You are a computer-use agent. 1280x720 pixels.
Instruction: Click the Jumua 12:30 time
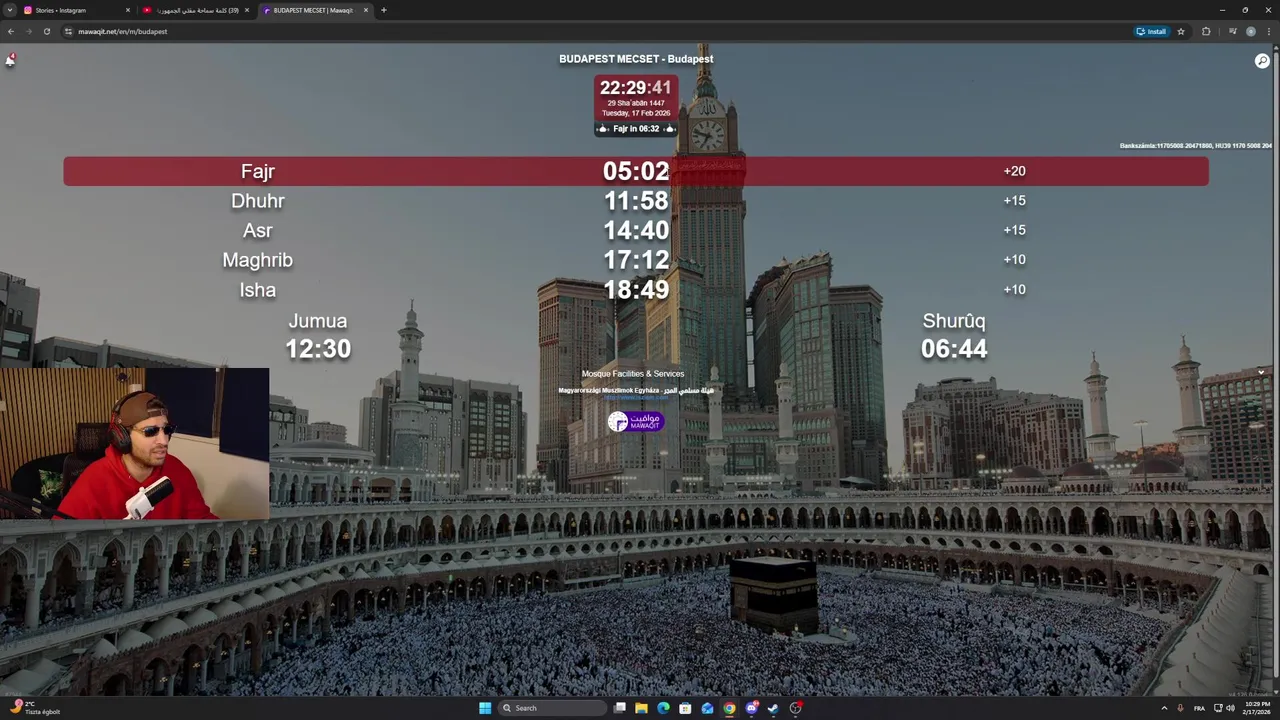[318, 348]
